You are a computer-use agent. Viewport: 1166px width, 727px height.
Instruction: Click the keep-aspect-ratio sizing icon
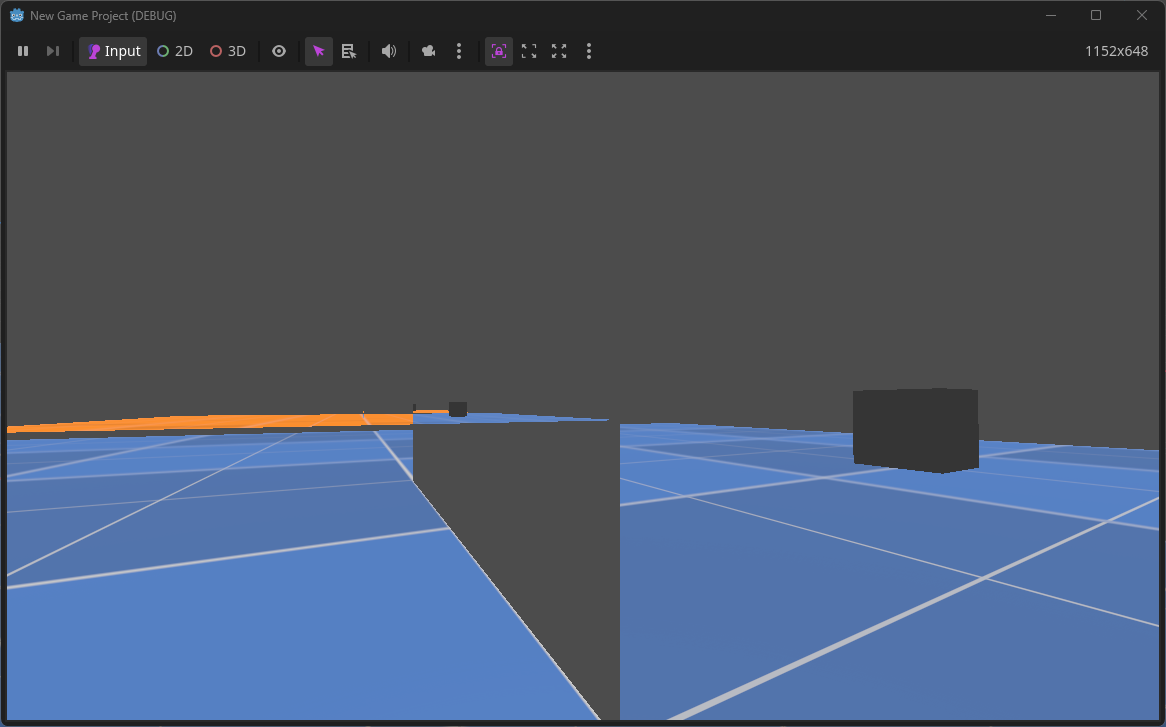click(529, 51)
